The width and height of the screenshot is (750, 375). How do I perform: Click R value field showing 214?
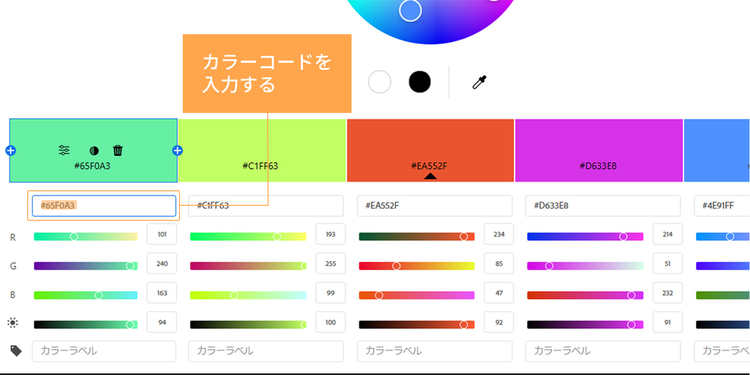click(x=668, y=234)
